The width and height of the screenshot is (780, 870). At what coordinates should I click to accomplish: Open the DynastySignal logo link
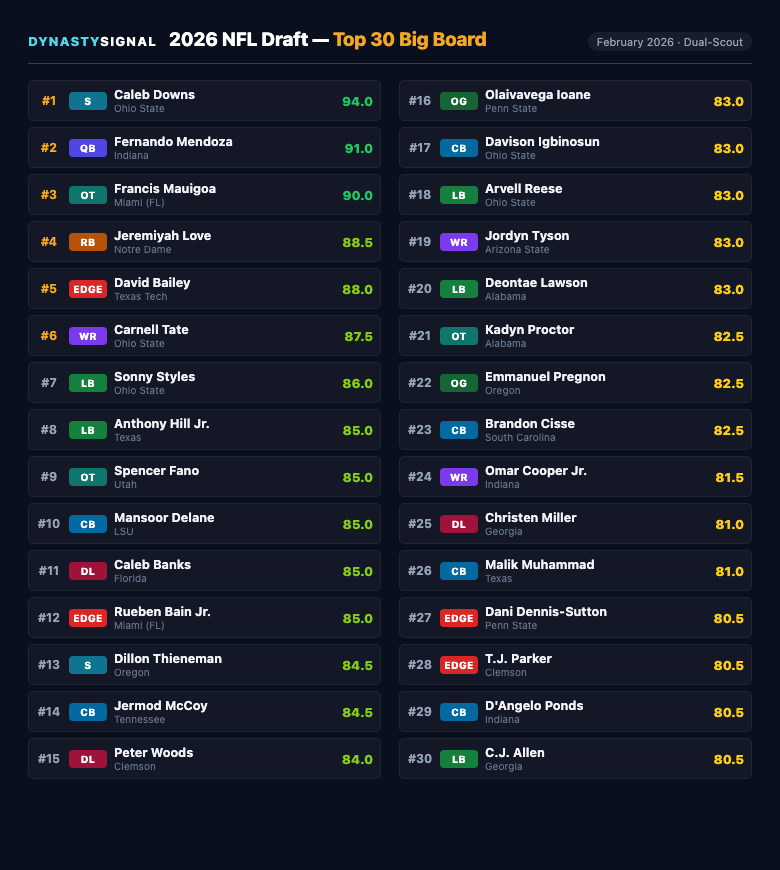point(92,42)
